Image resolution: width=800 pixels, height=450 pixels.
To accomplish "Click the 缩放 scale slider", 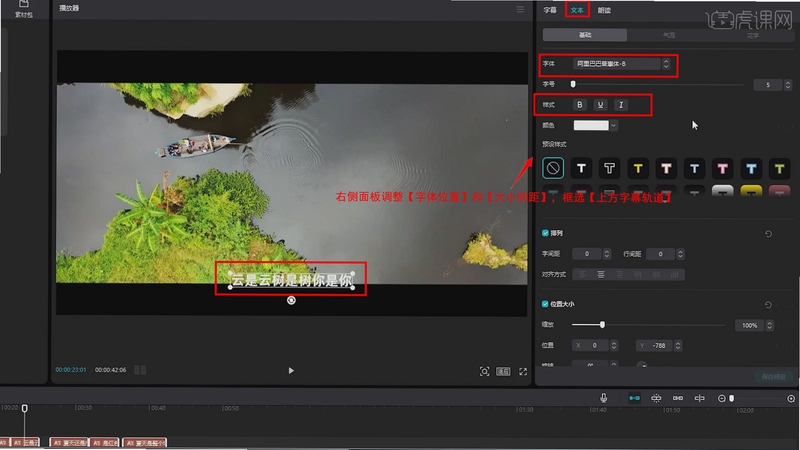I will 648,324.
